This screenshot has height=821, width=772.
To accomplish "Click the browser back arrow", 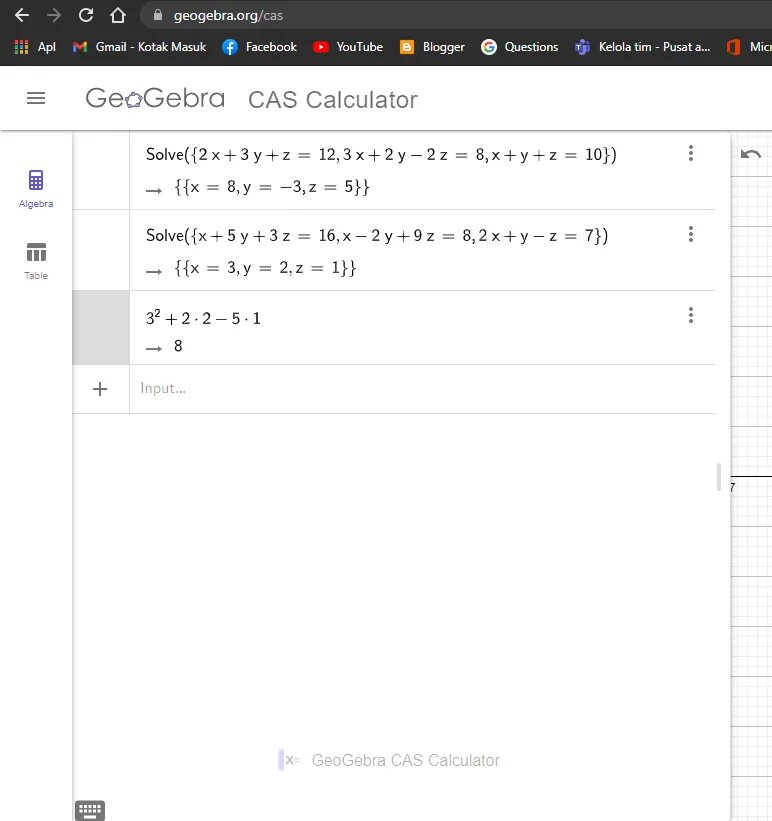I will (x=22, y=15).
